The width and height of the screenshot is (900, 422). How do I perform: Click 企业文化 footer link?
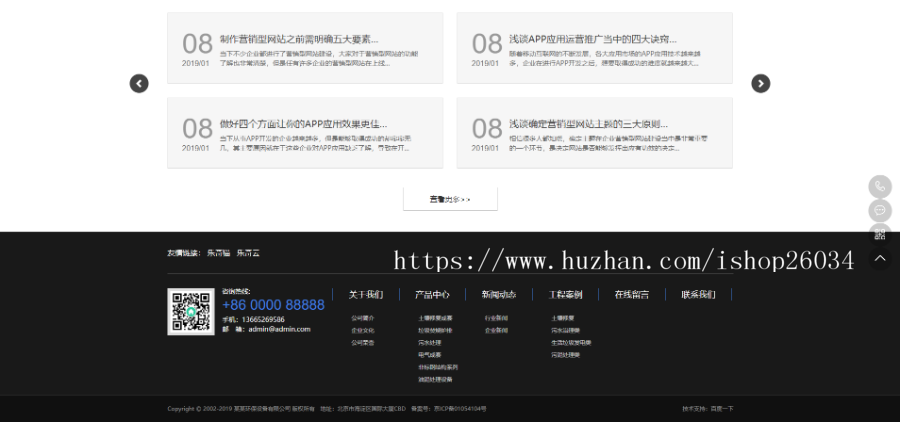(x=363, y=331)
